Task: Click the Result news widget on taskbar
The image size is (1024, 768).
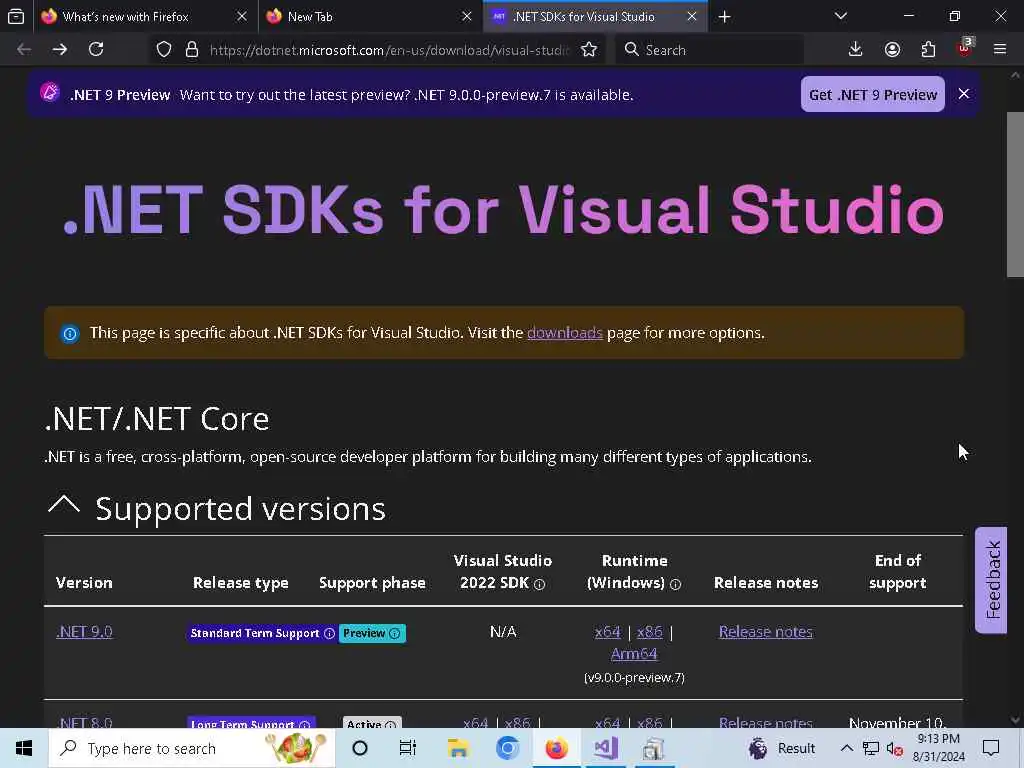Action: (782, 748)
